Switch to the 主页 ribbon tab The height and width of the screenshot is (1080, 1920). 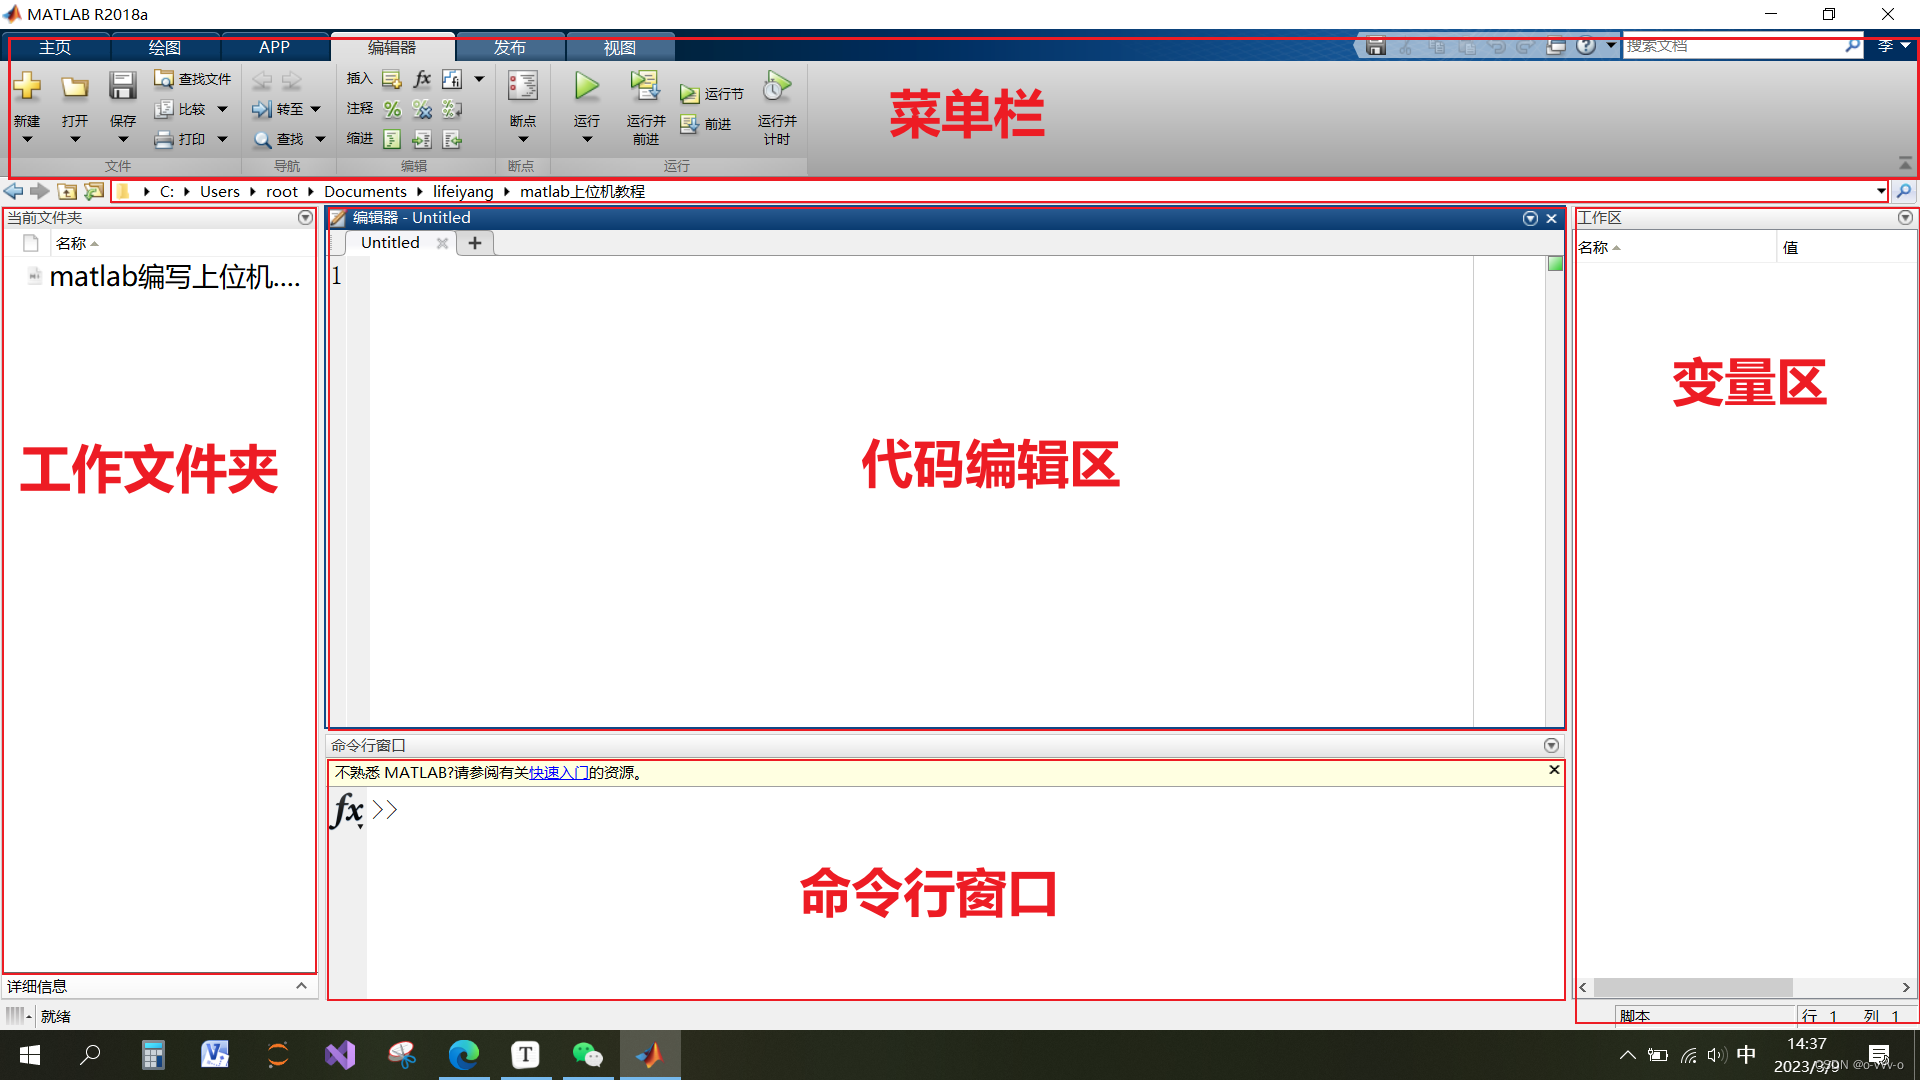point(54,47)
